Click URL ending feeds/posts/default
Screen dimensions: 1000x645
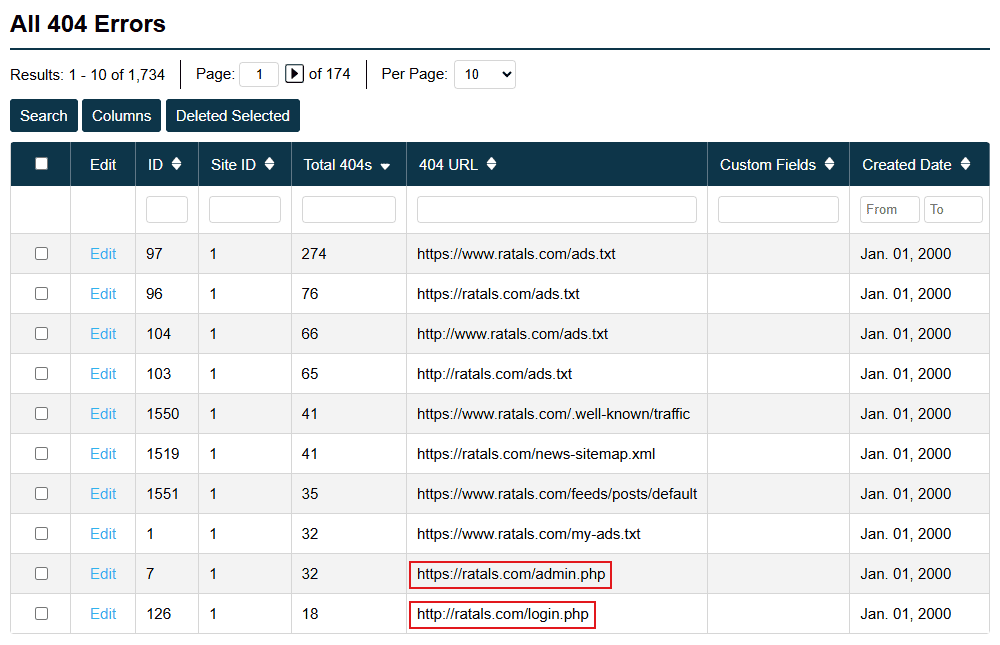tap(557, 494)
